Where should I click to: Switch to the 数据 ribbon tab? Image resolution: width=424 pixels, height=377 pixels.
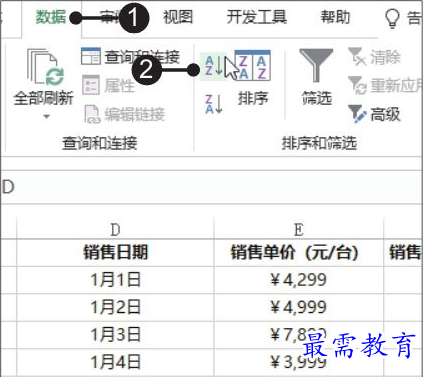point(51,17)
